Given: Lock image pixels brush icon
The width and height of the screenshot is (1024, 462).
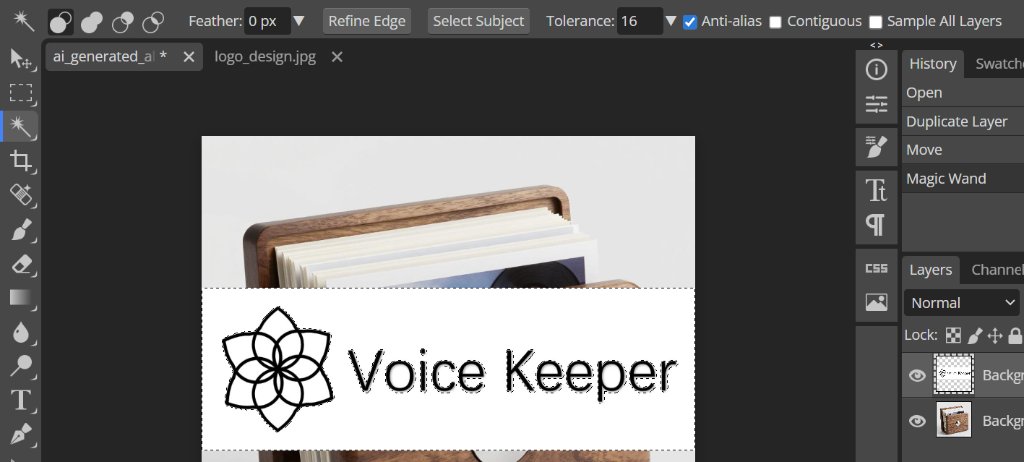Looking at the screenshot, I should 974,336.
